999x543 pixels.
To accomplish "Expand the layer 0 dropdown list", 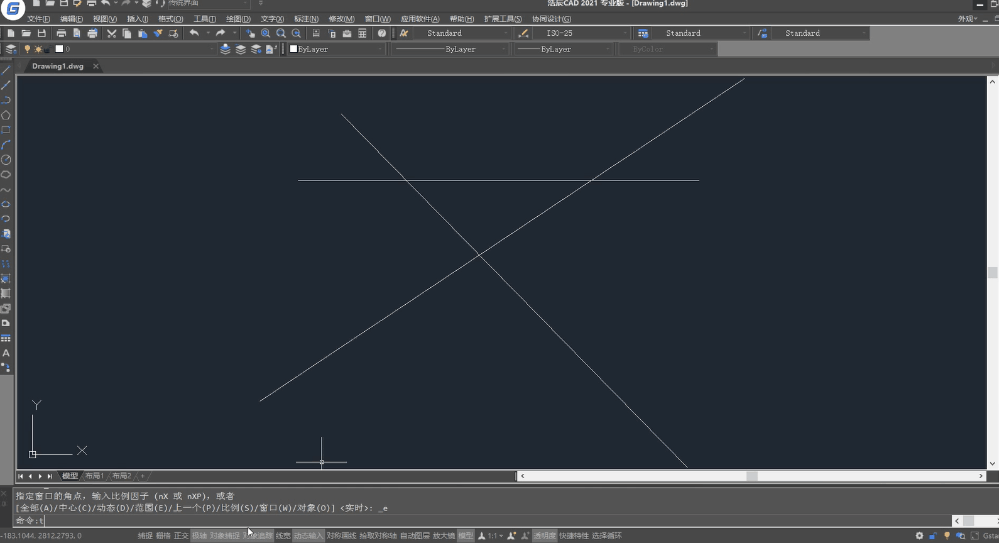I will pyautogui.click(x=136, y=49).
